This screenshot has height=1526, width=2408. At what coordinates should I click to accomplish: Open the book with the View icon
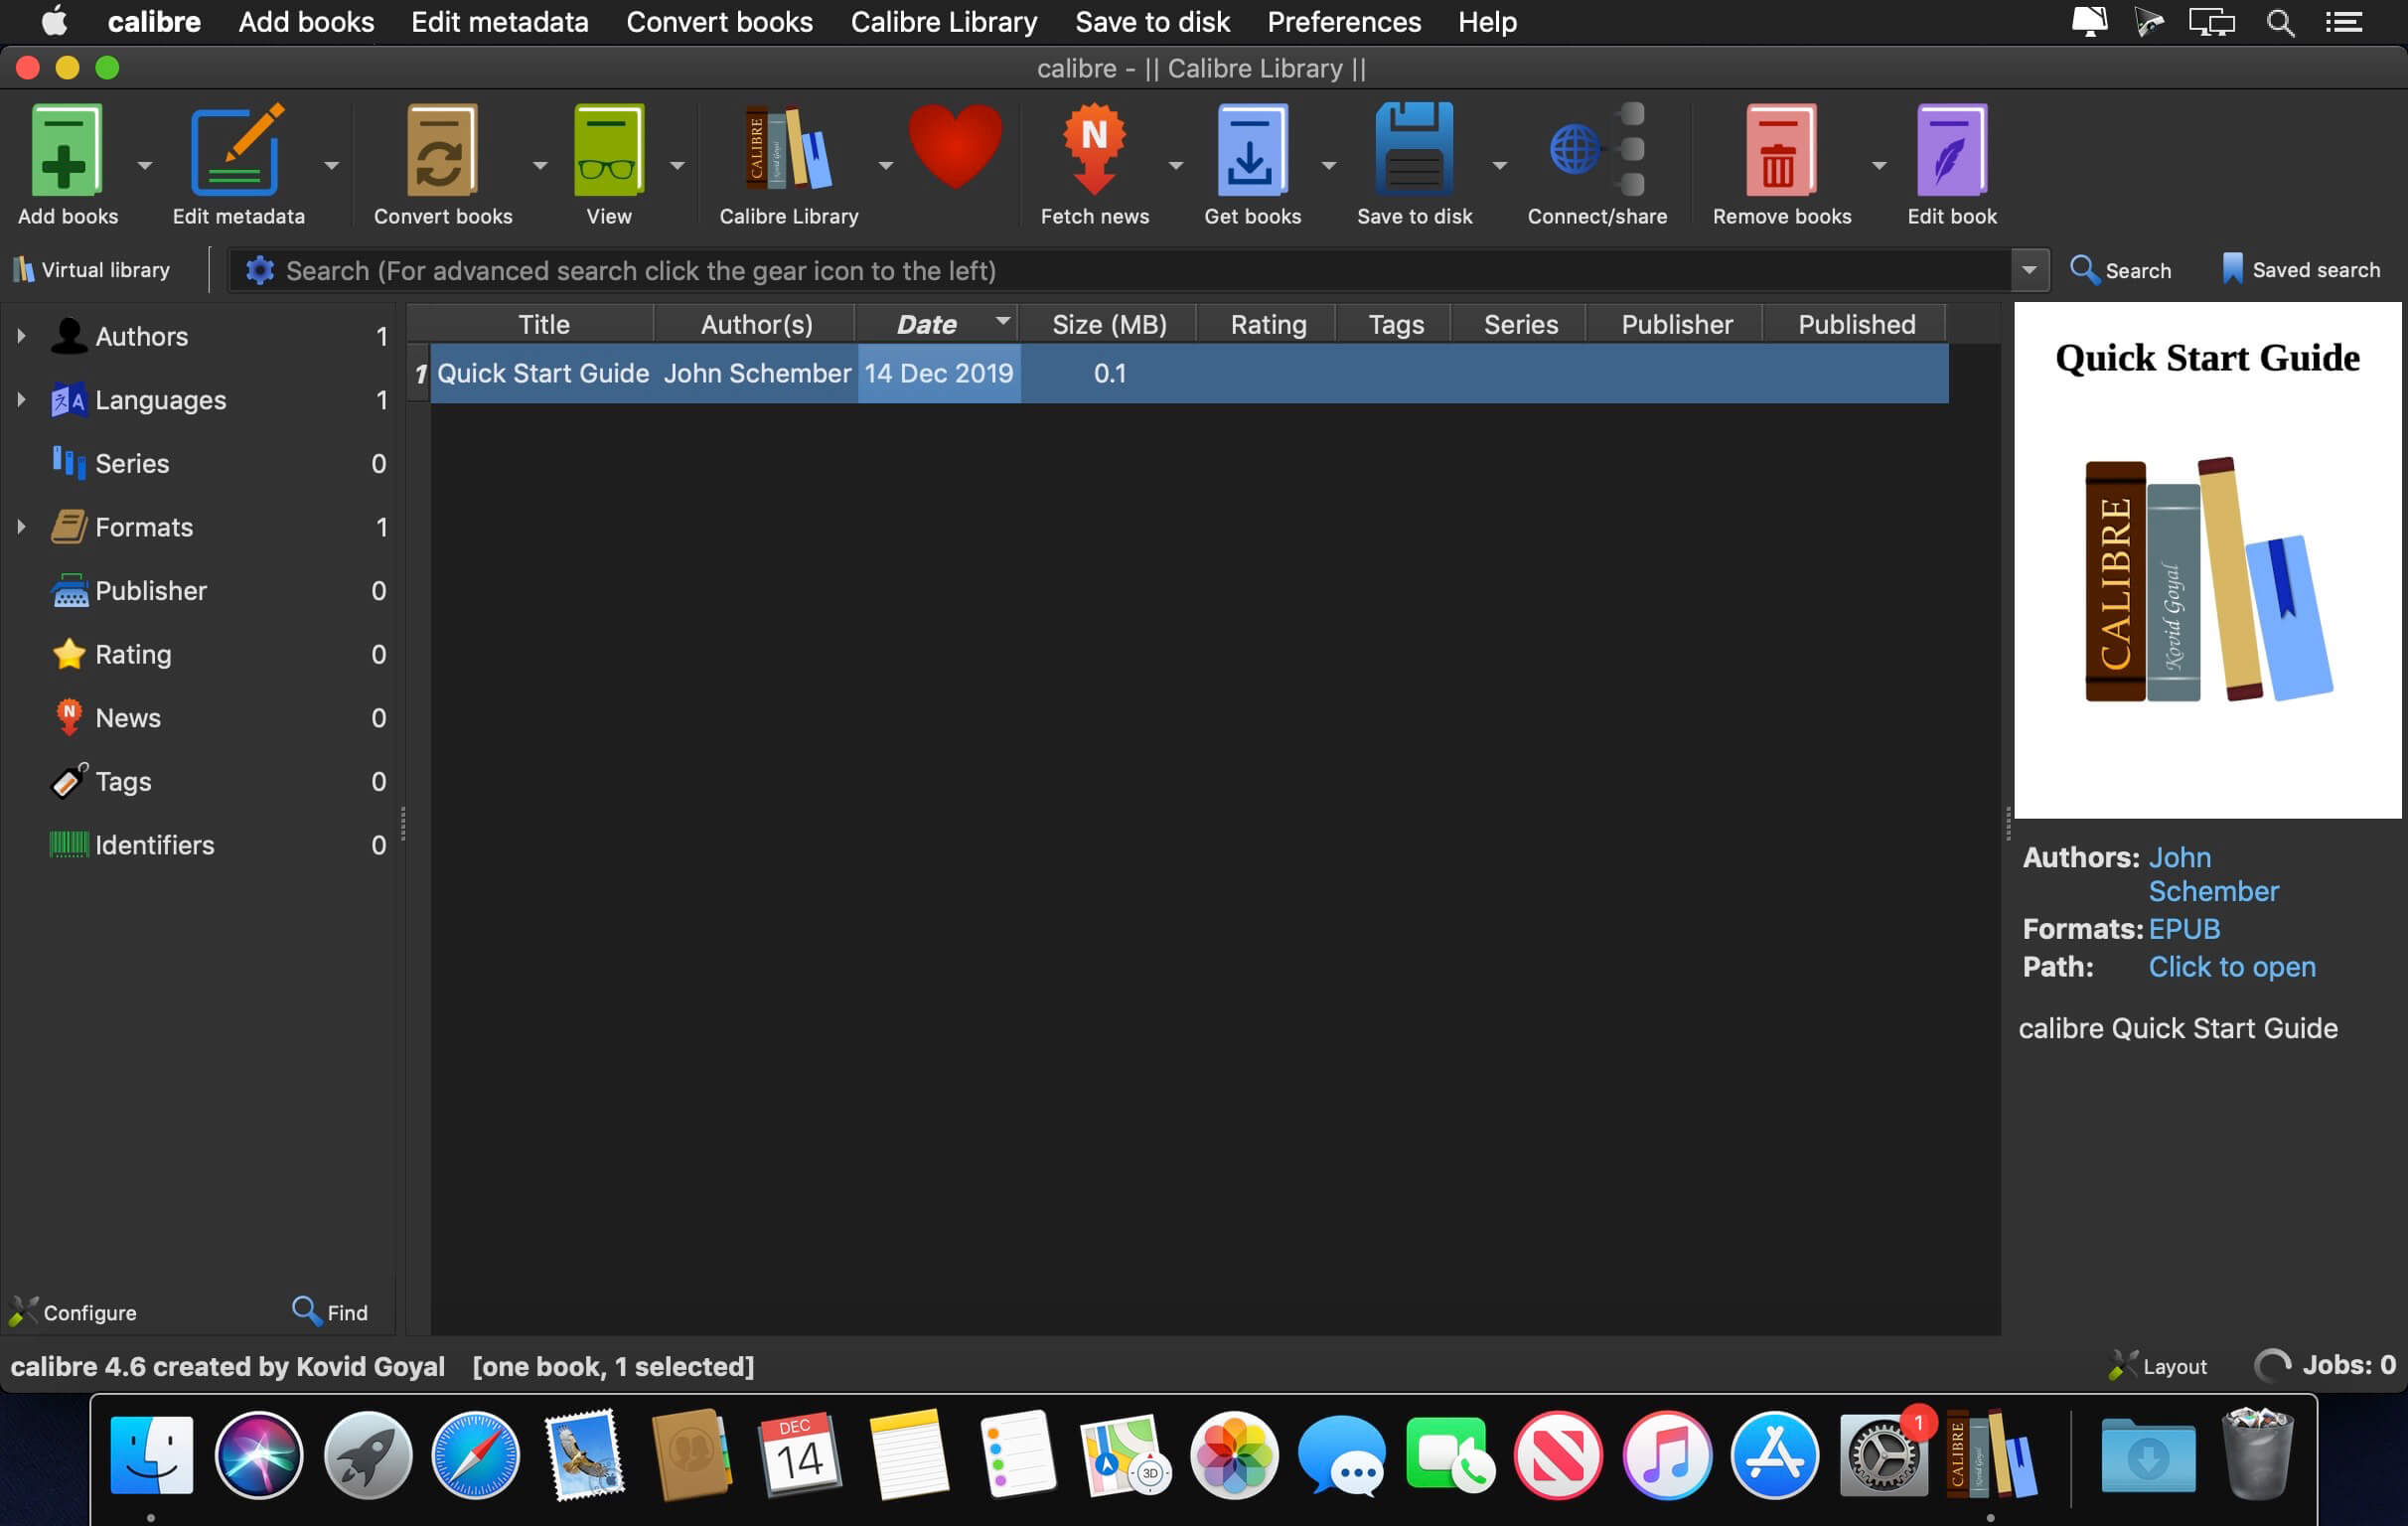(608, 150)
